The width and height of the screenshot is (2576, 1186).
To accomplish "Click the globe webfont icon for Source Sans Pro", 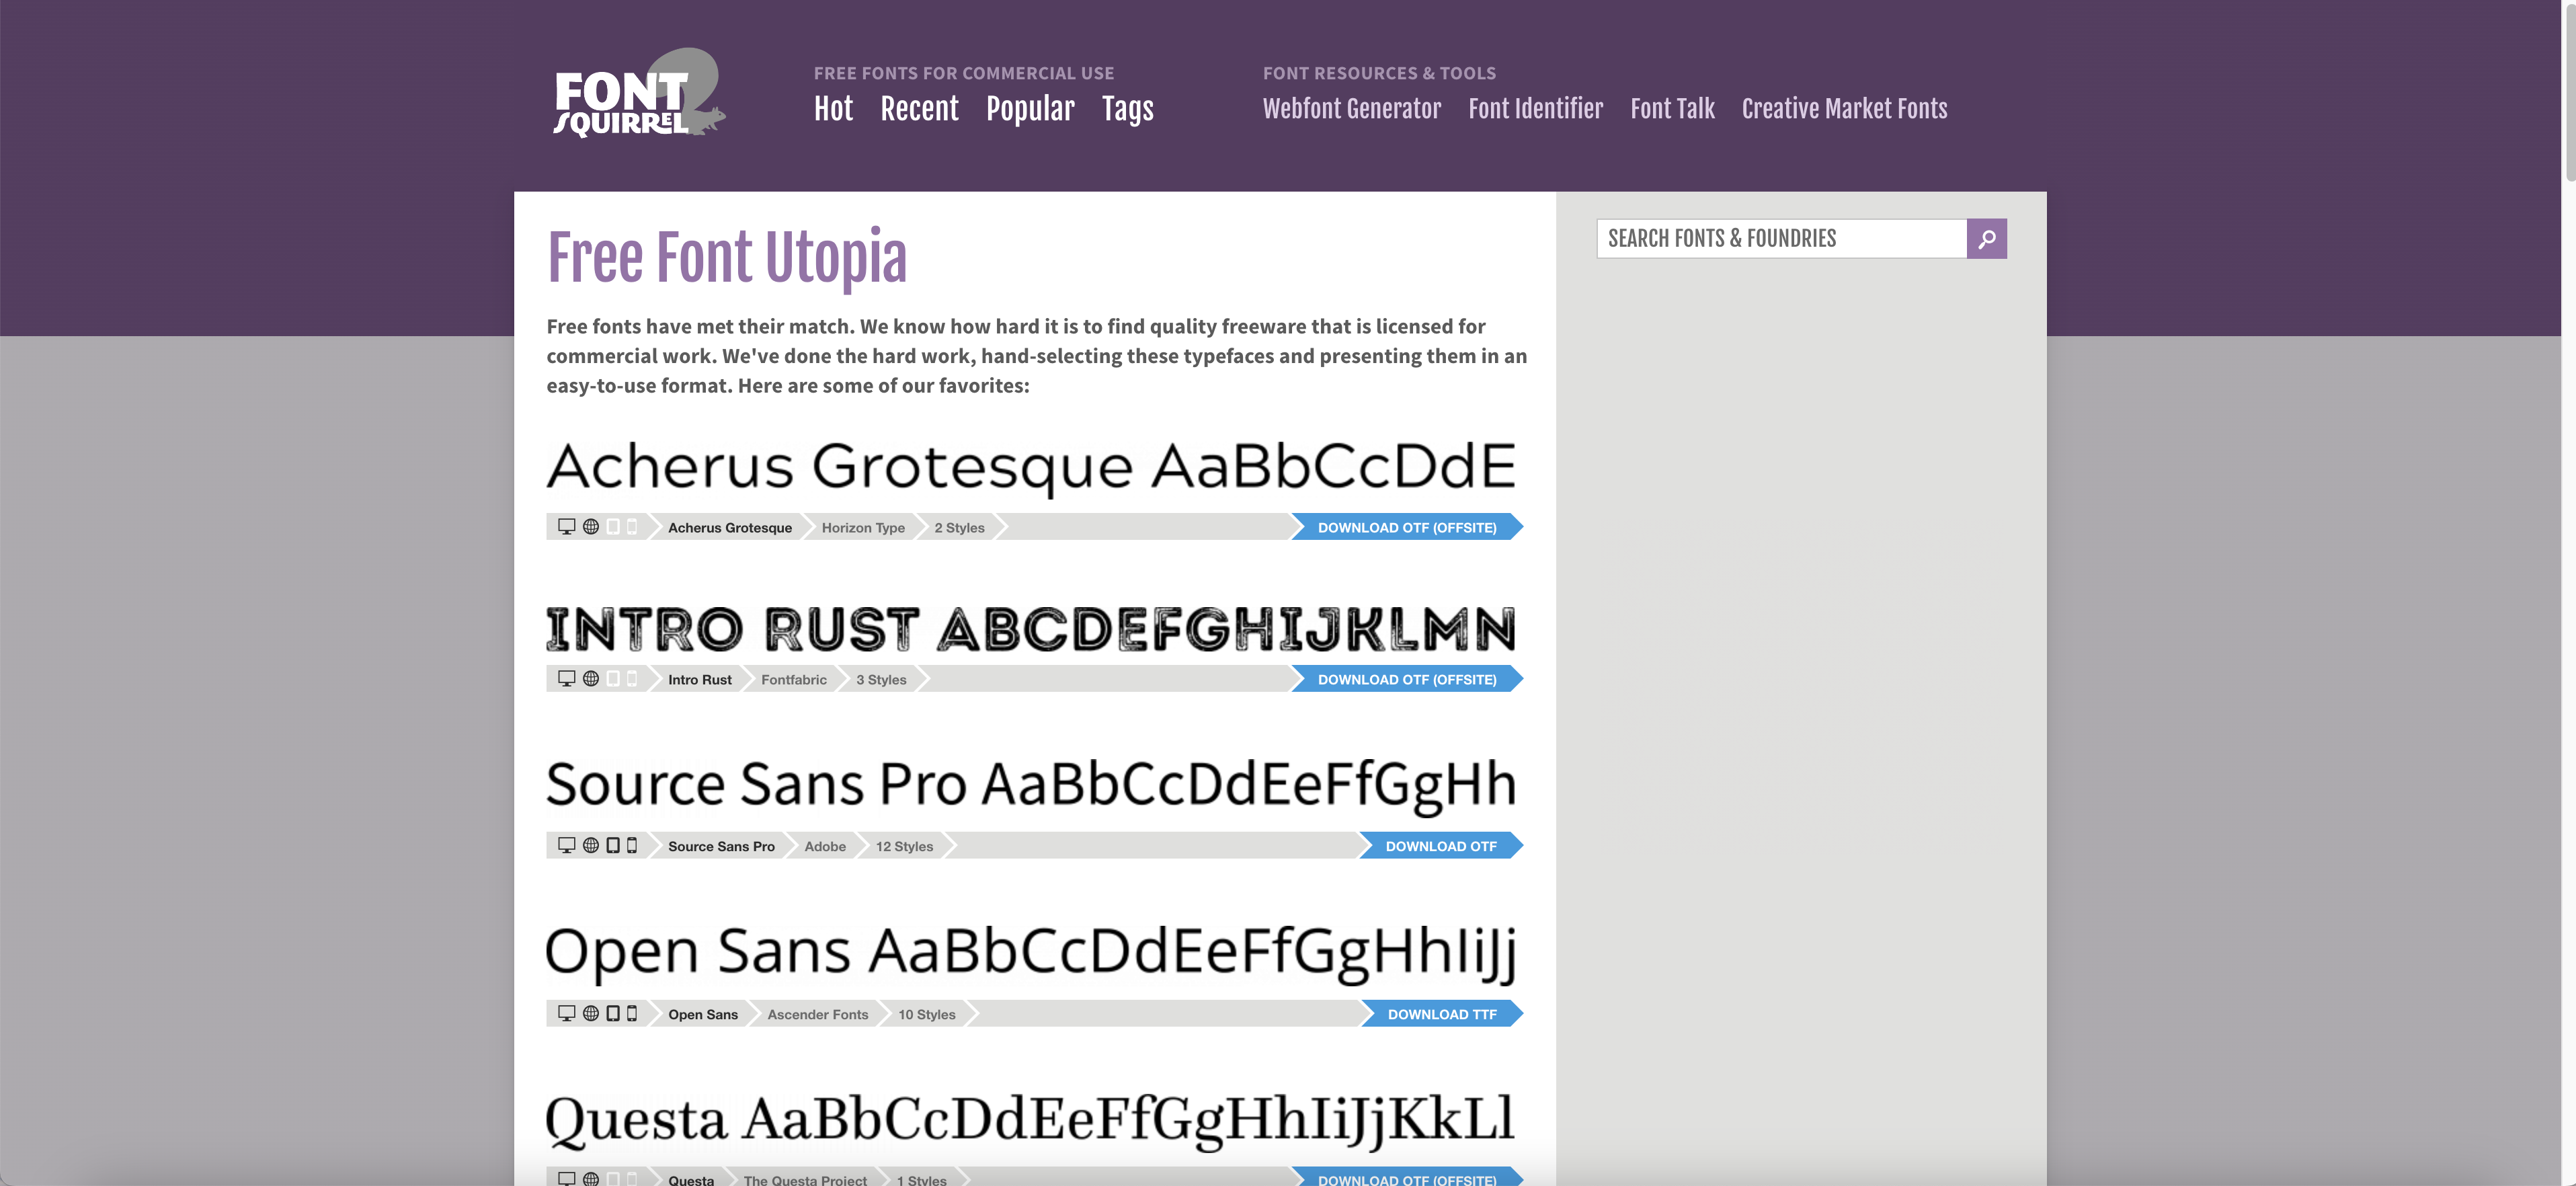I will (591, 846).
